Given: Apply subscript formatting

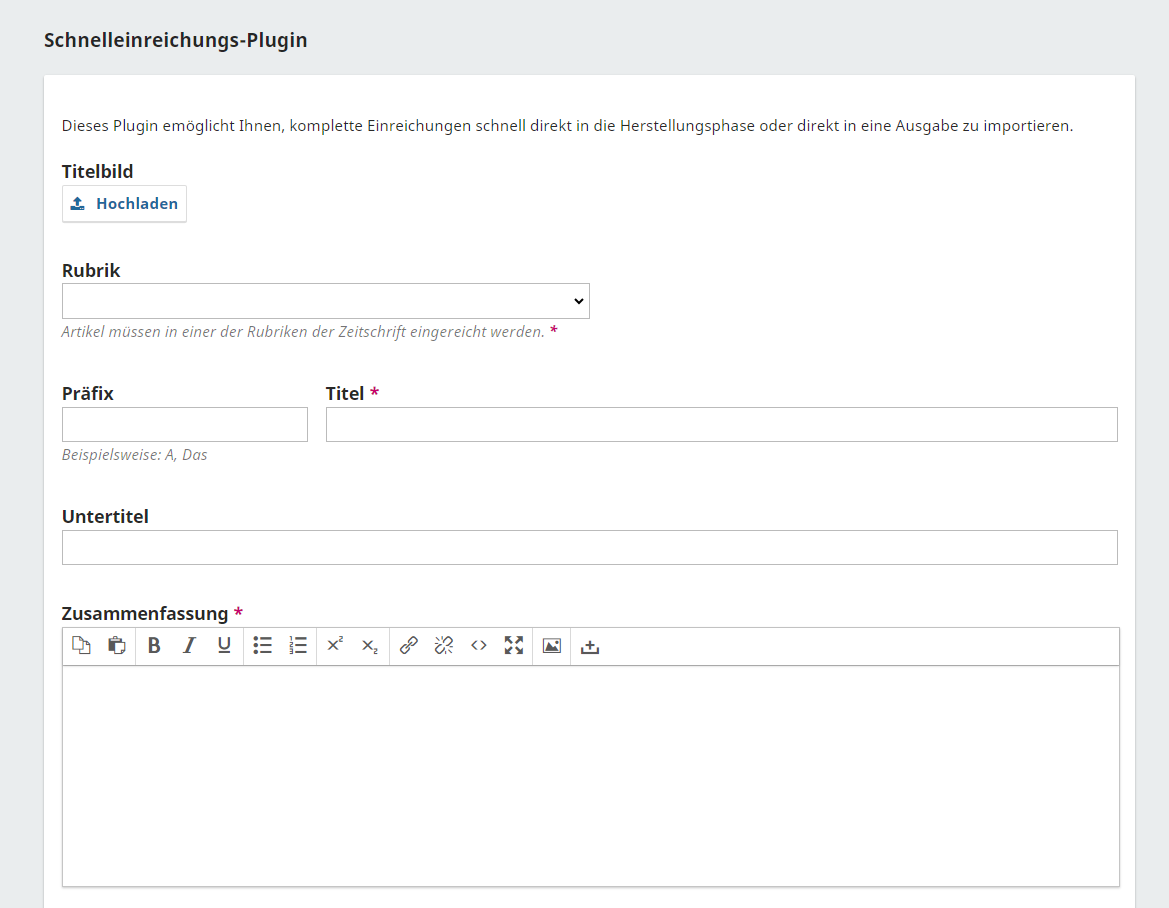Looking at the screenshot, I should pyautogui.click(x=370, y=646).
